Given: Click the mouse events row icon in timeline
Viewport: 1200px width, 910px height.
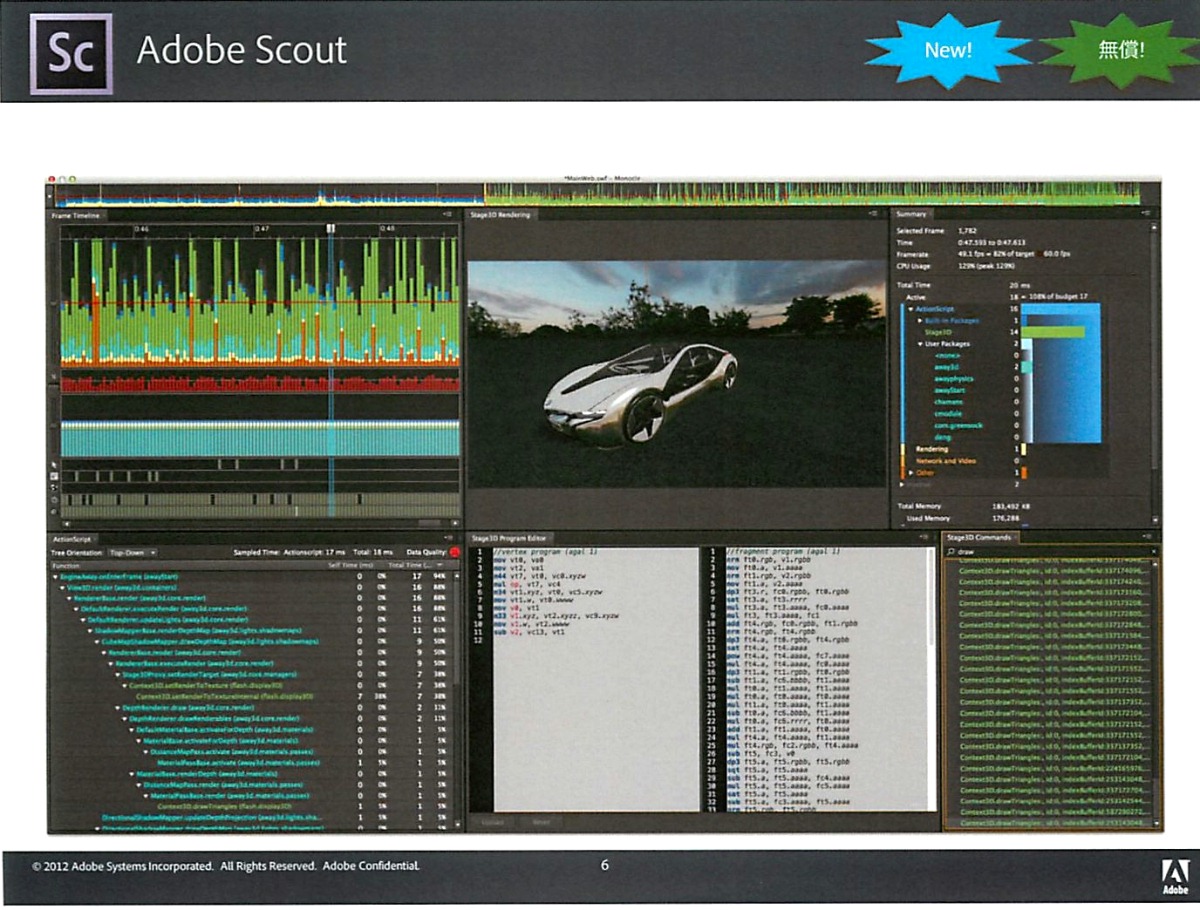Looking at the screenshot, I should click(x=54, y=464).
